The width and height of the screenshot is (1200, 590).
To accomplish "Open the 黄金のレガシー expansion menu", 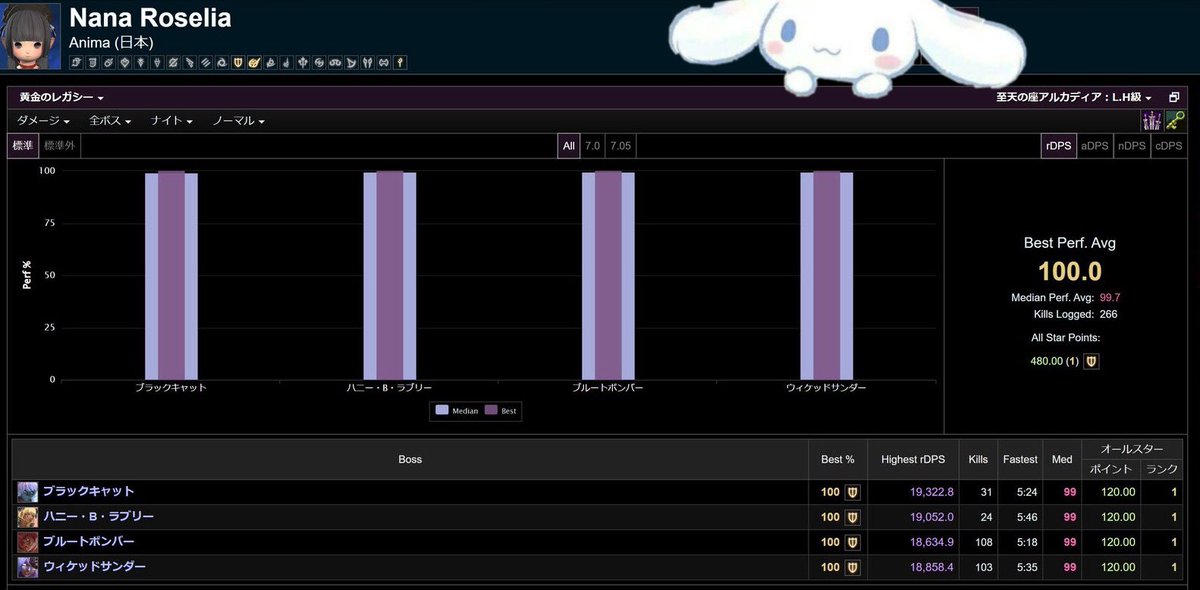I will coord(55,97).
